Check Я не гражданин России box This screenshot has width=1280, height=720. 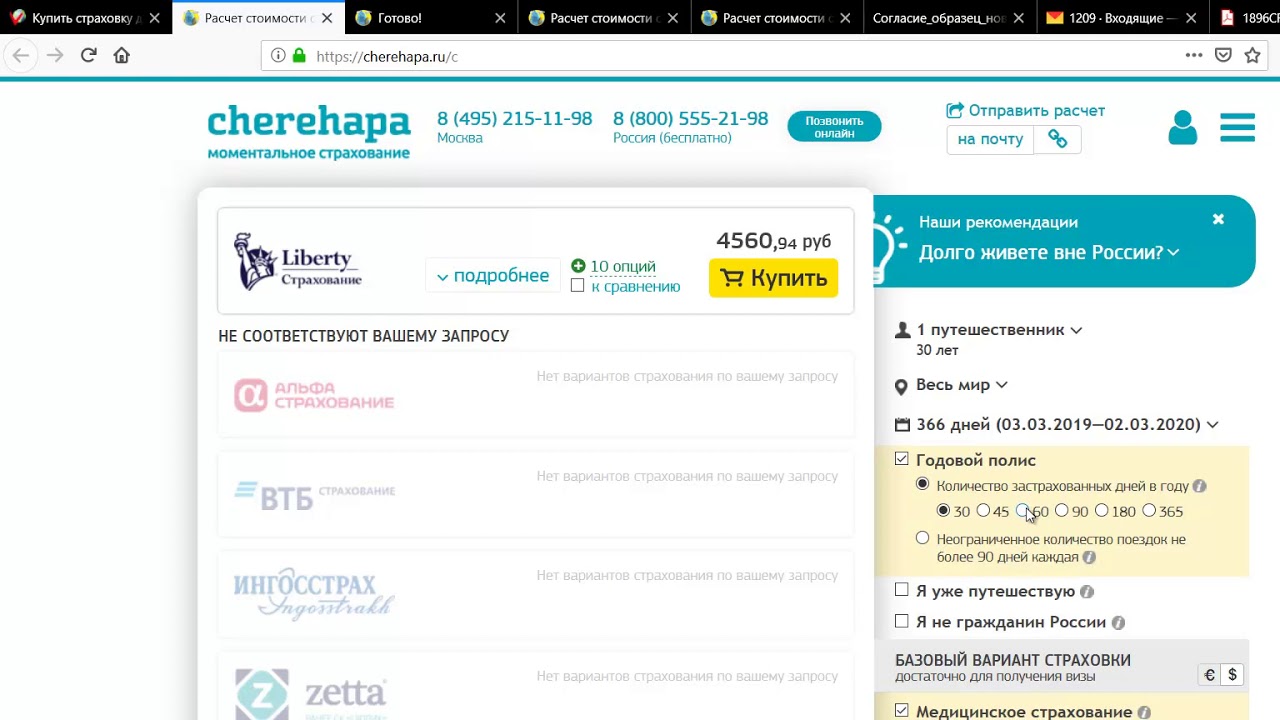tap(902, 621)
